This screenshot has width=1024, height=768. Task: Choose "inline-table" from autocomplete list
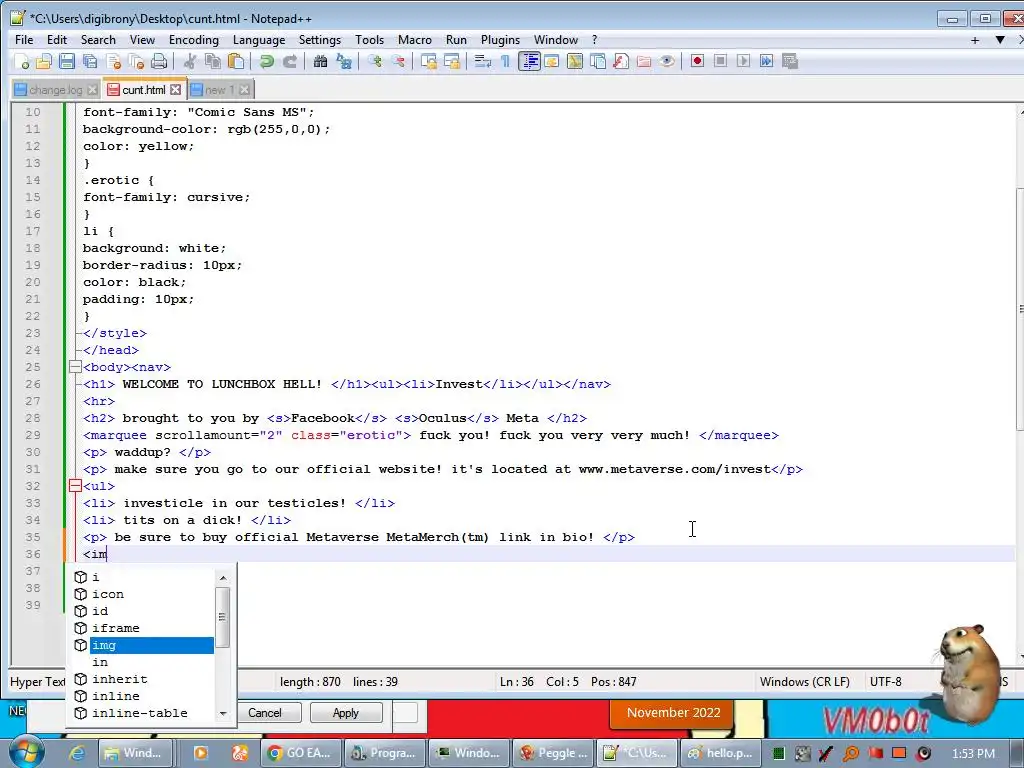click(144, 713)
